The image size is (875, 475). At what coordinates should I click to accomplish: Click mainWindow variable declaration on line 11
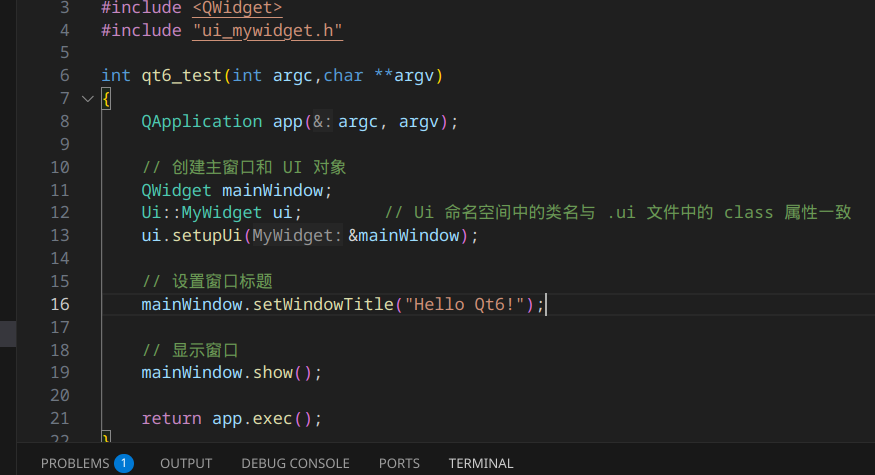pos(272,191)
